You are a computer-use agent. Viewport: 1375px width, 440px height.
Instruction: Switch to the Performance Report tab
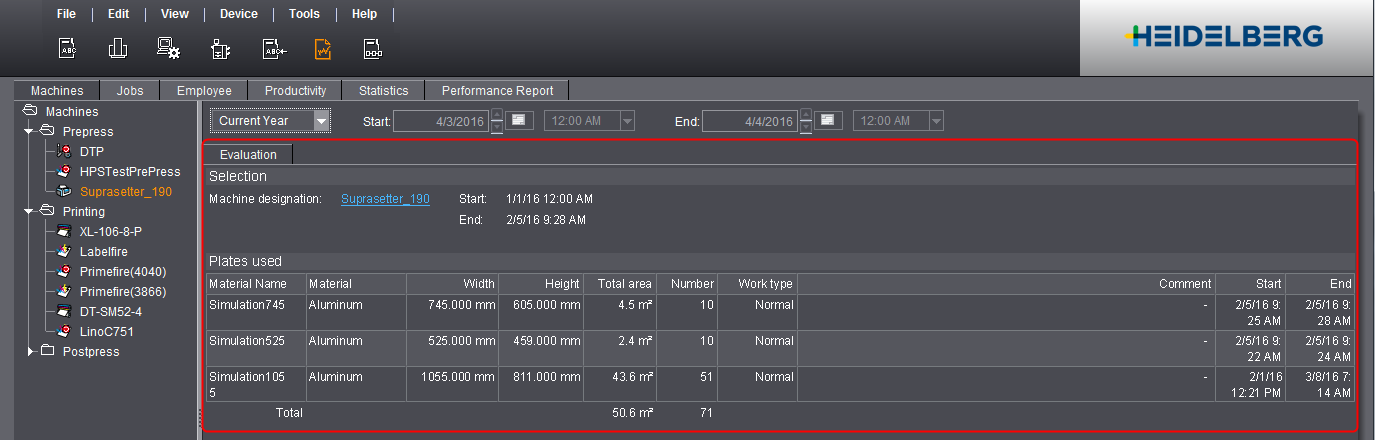497,90
